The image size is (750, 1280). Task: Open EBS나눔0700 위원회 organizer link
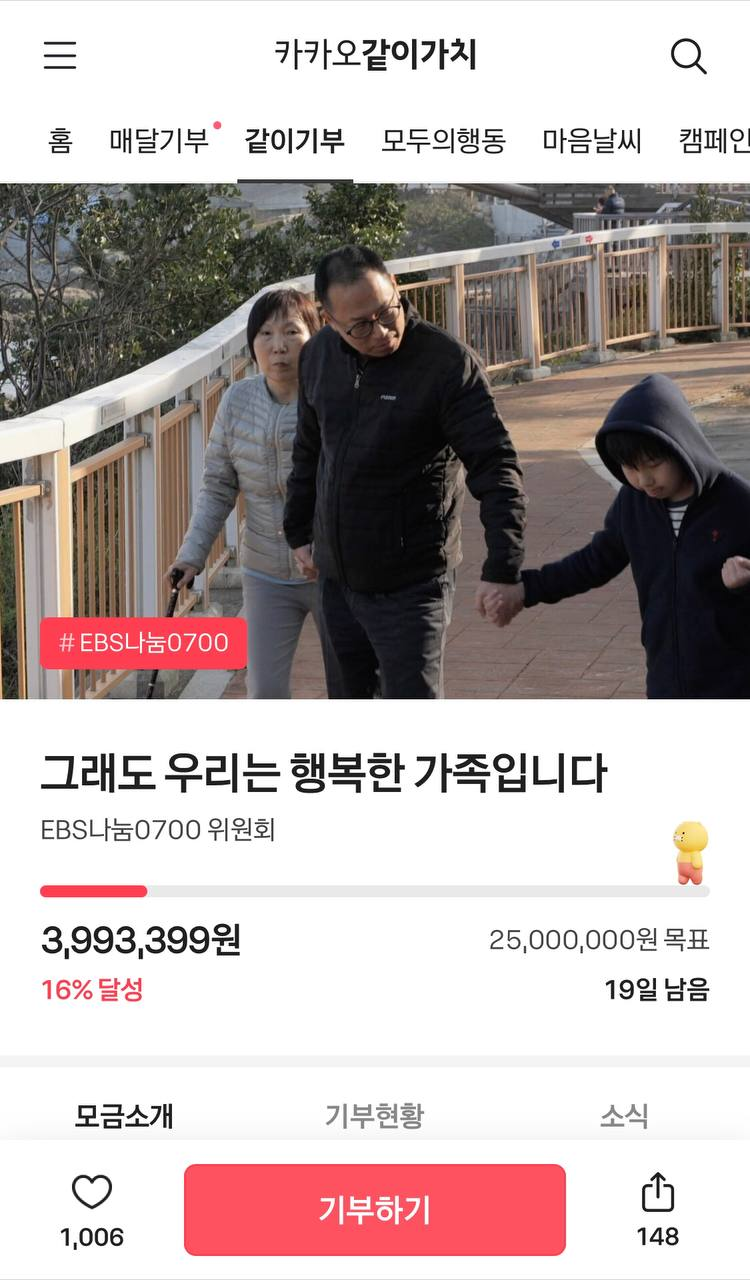click(158, 830)
